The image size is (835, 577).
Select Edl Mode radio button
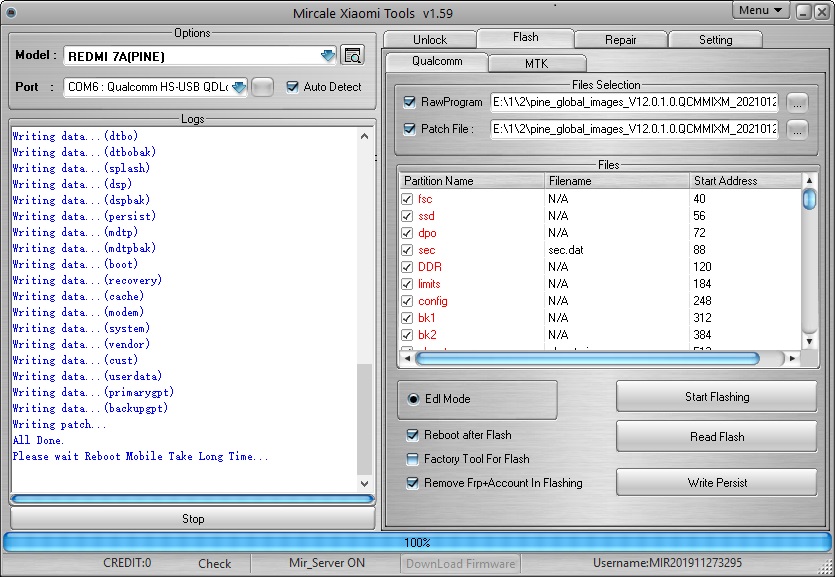[413, 399]
